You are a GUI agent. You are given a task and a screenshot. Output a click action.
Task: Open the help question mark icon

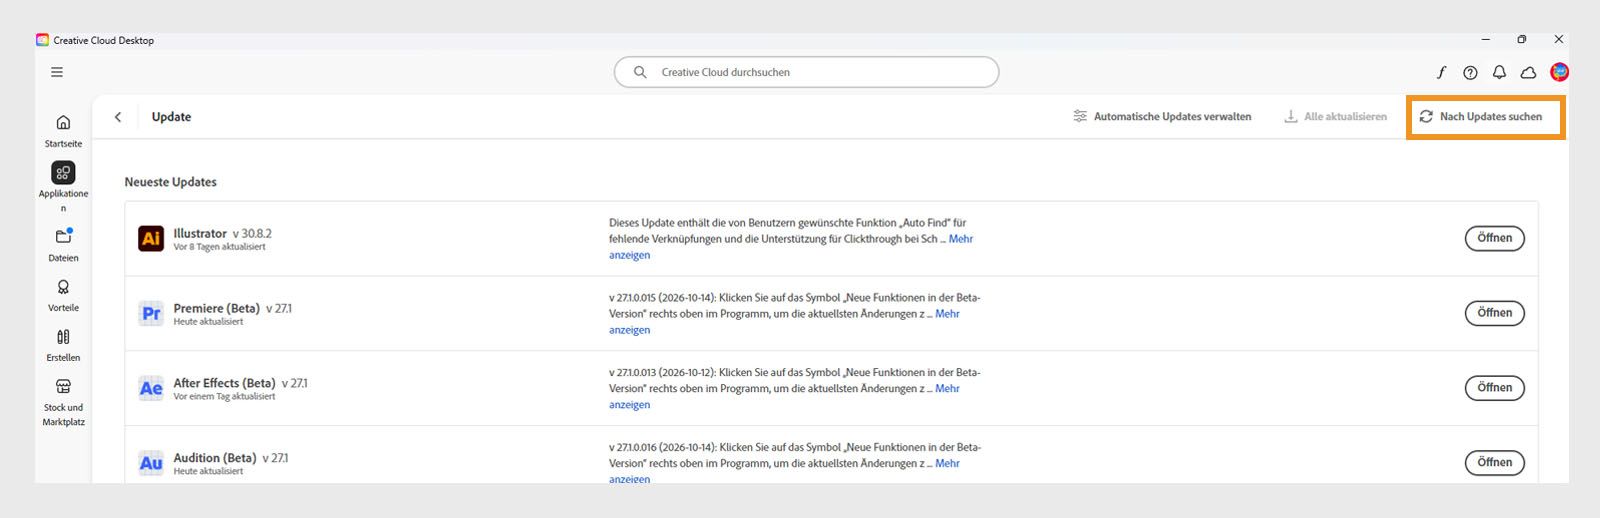pos(1470,72)
